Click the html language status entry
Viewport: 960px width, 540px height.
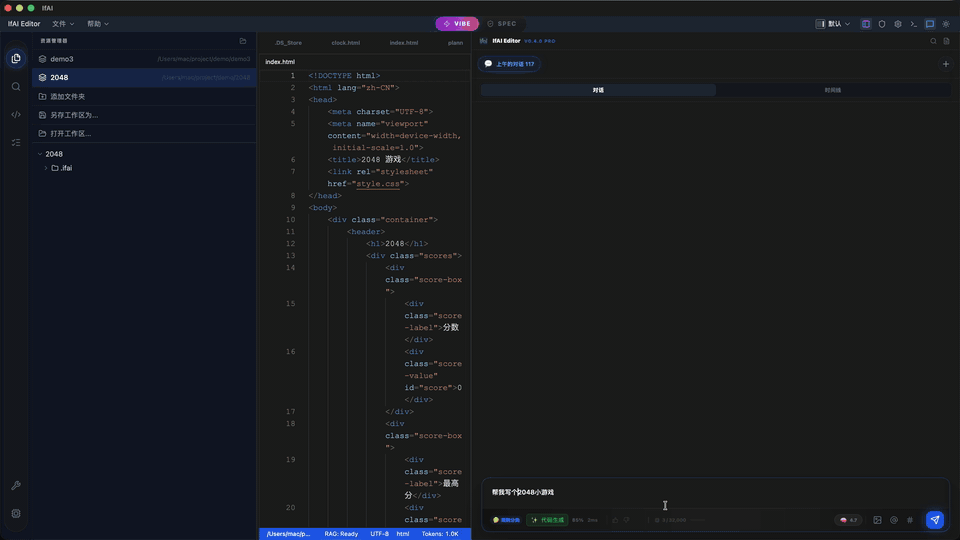point(403,534)
